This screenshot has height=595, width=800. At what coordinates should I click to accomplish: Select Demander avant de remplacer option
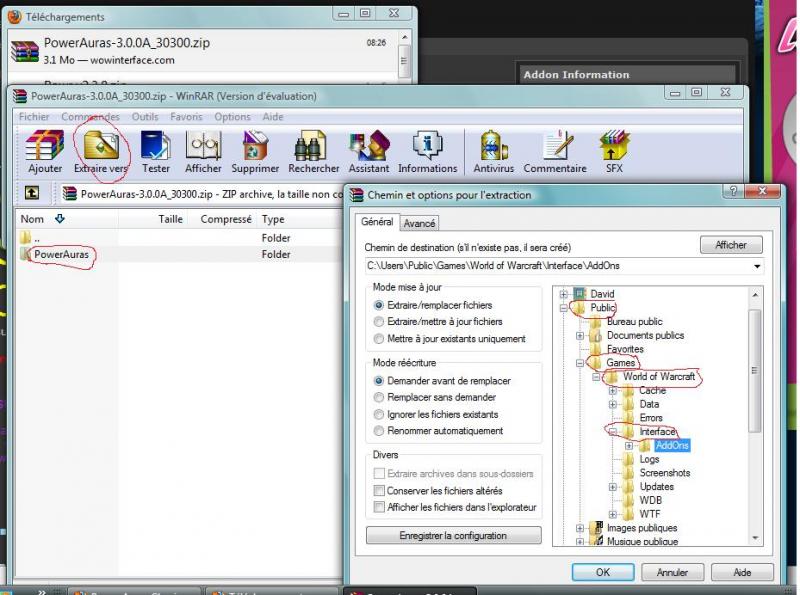[x=379, y=381]
